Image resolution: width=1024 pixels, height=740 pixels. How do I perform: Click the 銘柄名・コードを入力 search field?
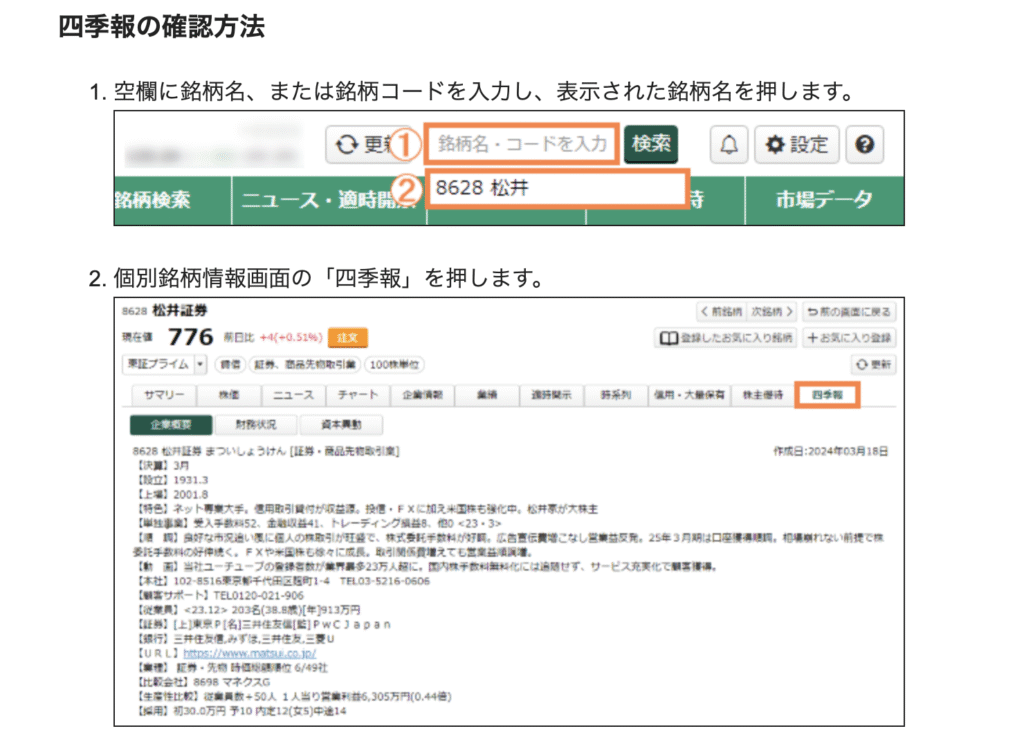pos(521,144)
